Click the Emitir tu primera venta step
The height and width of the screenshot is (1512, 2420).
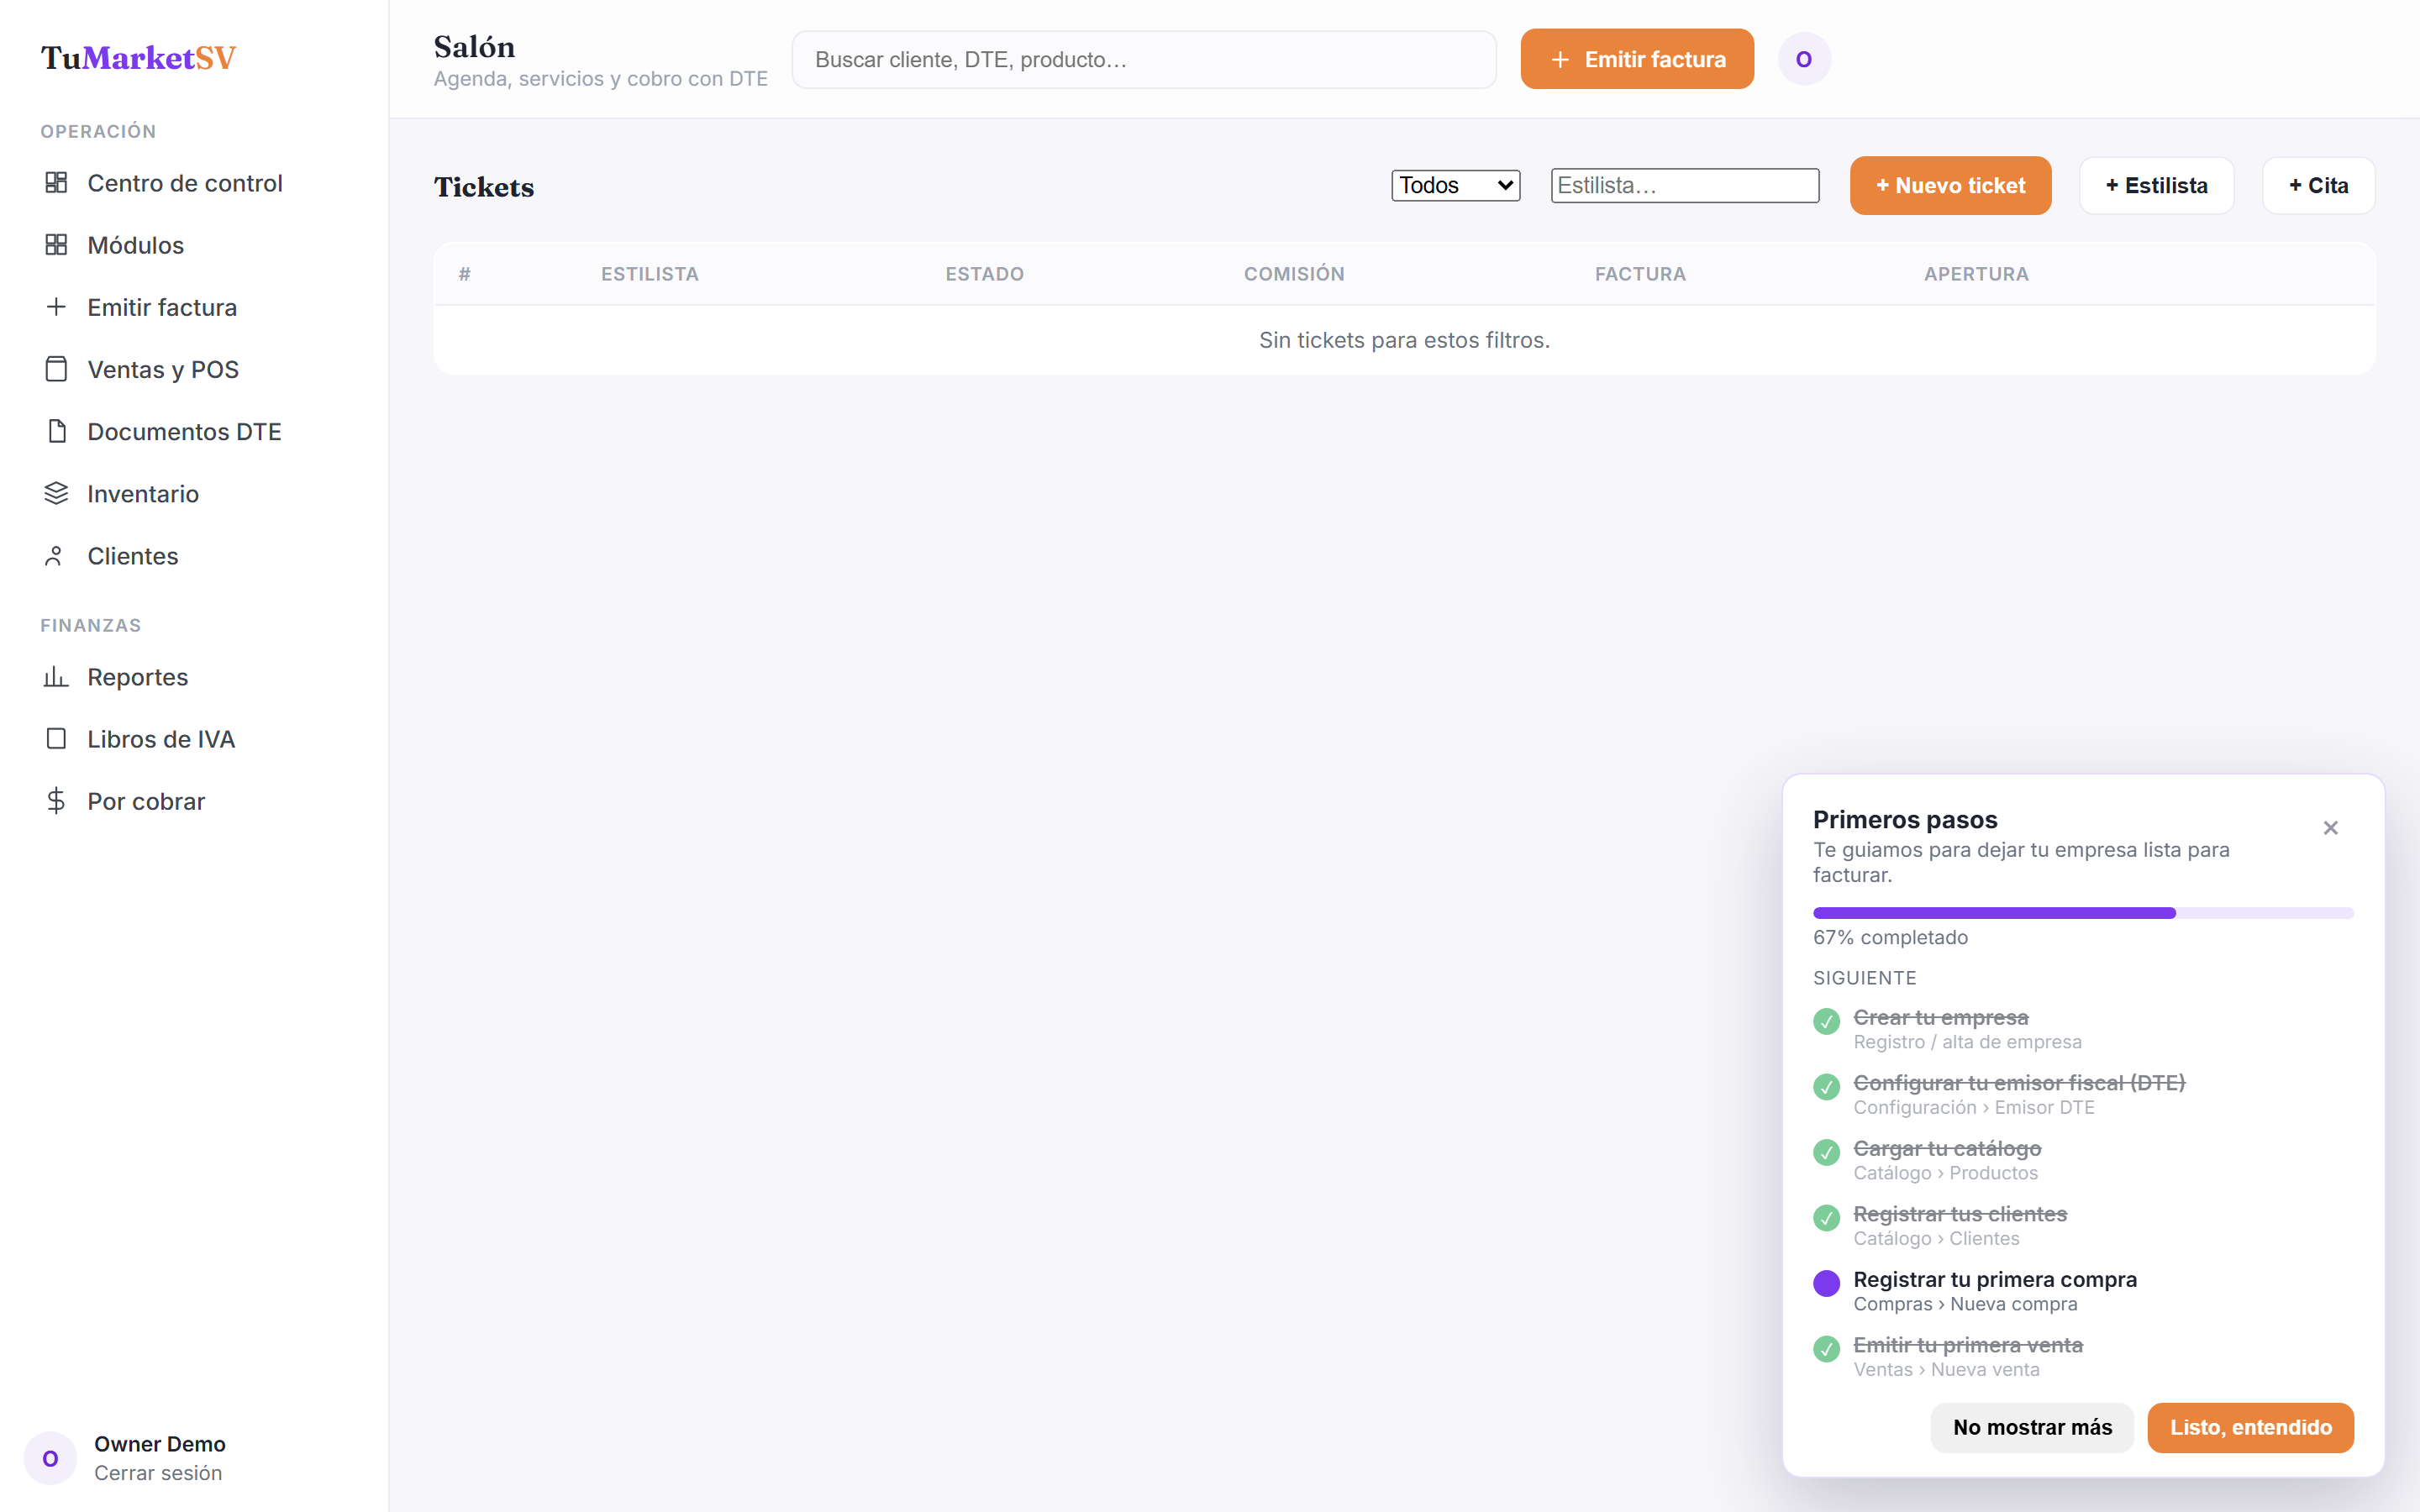tap(2083, 1356)
